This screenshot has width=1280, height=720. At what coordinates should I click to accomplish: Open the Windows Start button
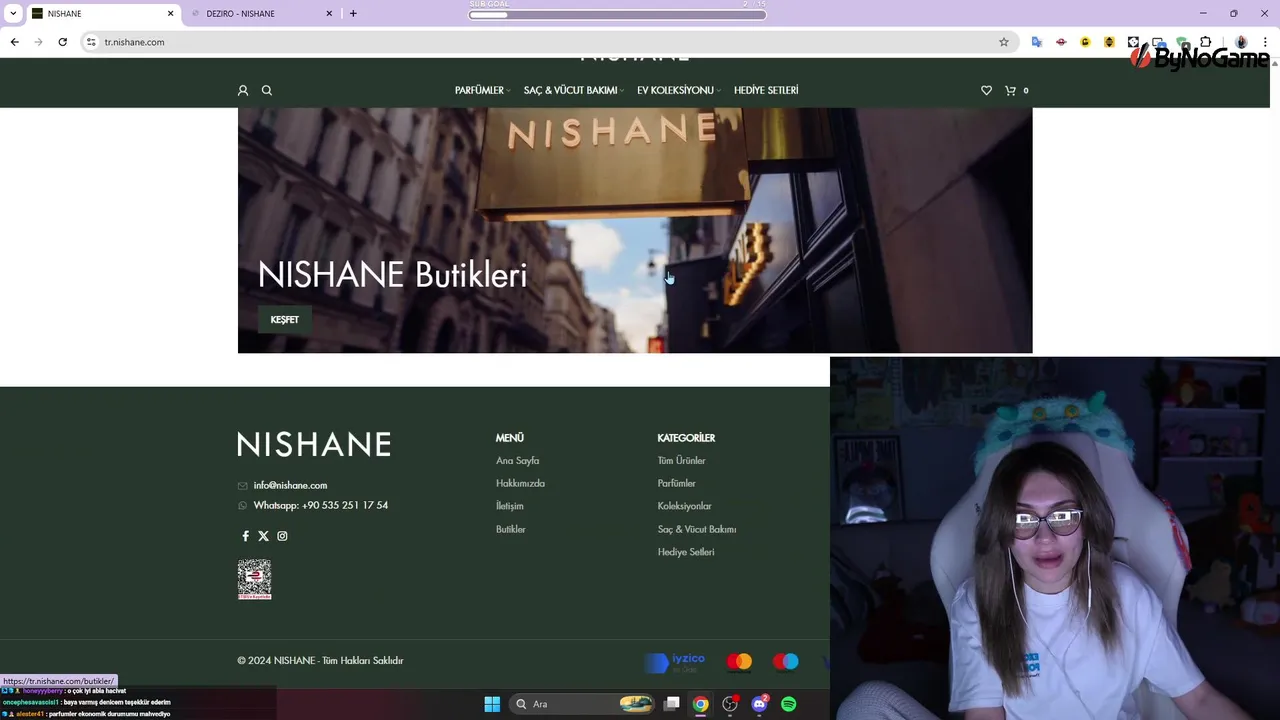pos(492,704)
